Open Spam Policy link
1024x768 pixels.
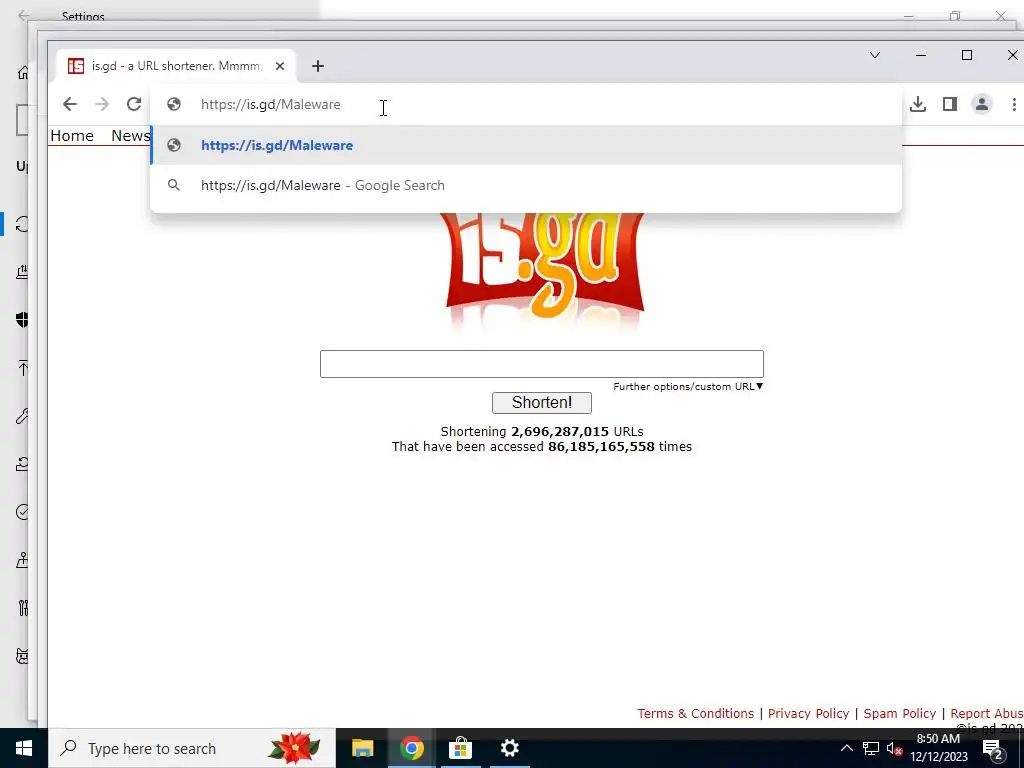pyautogui.click(x=899, y=713)
